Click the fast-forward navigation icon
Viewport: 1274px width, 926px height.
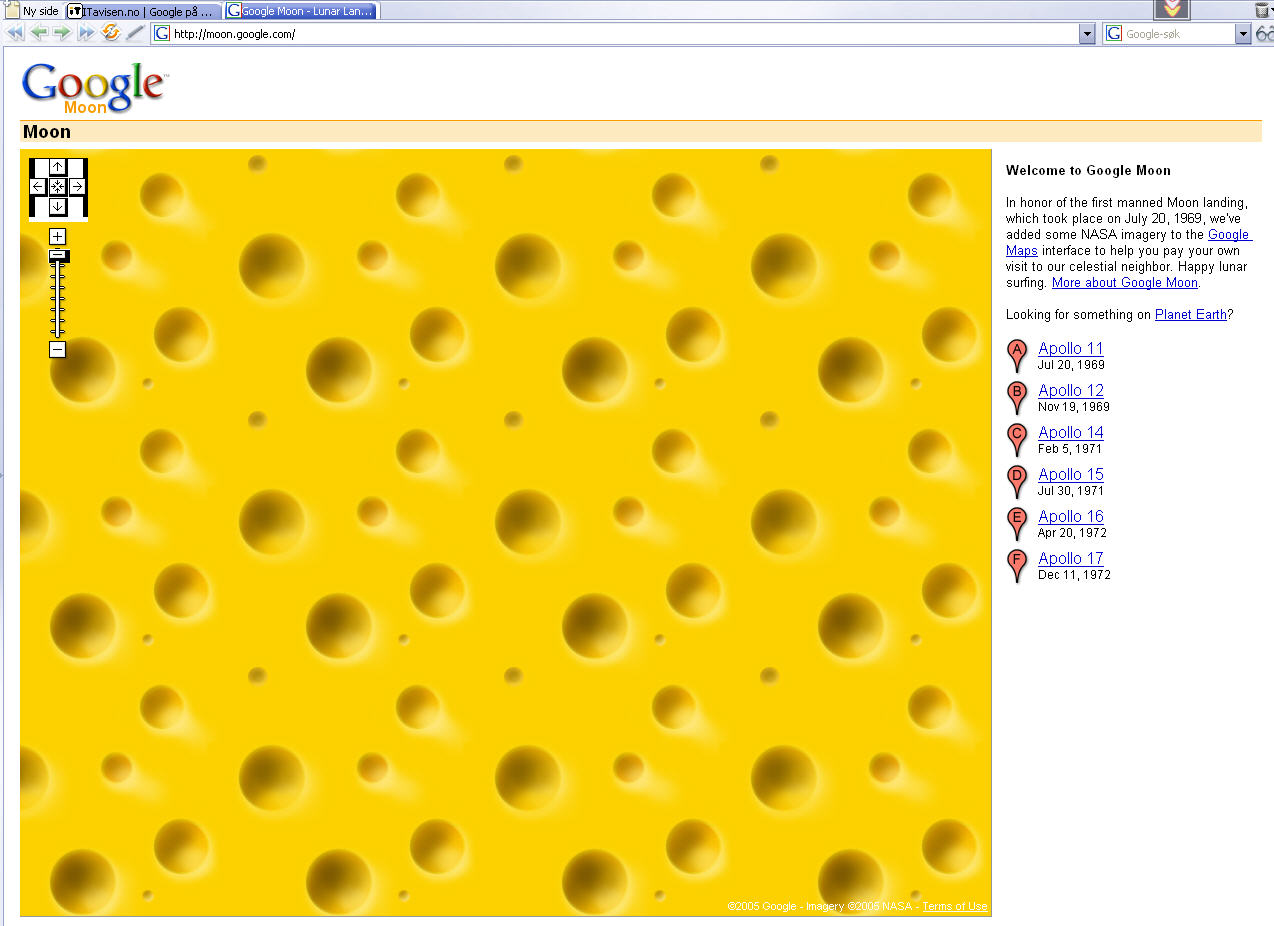pyautogui.click(x=86, y=33)
